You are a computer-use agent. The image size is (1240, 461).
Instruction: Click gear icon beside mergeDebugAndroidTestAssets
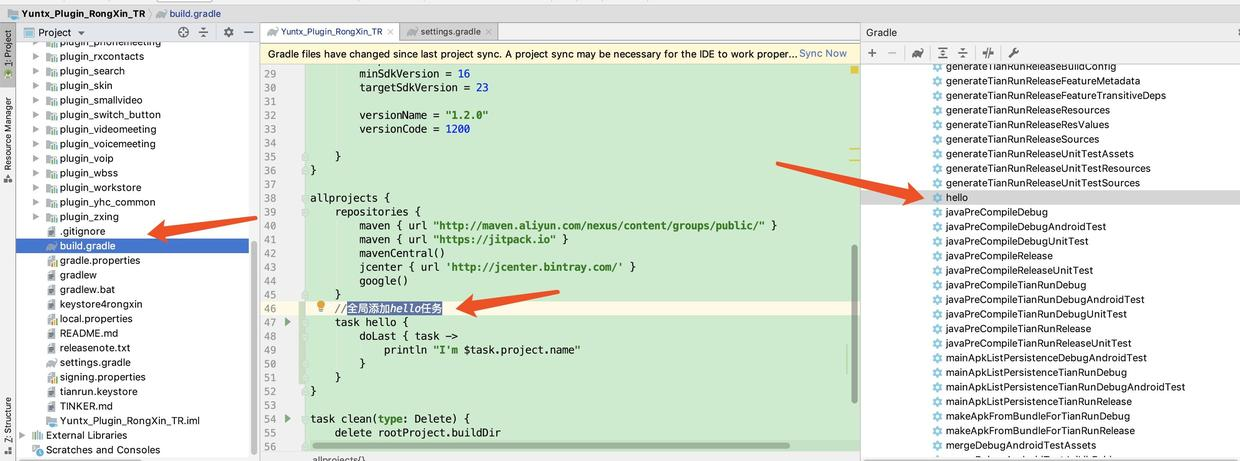[x=937, y=445]
